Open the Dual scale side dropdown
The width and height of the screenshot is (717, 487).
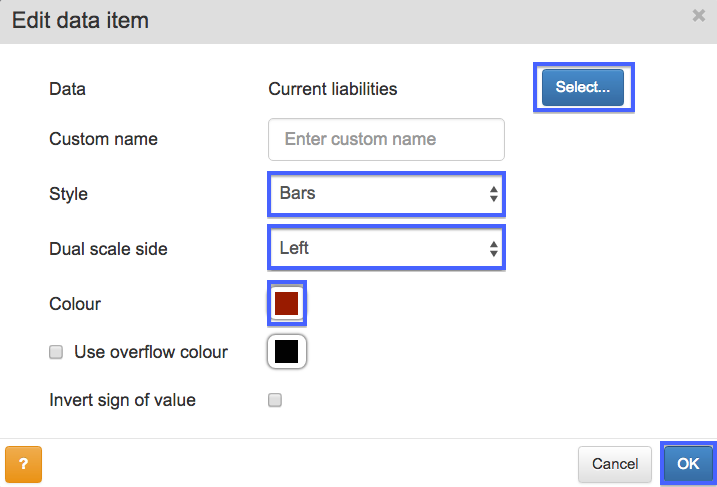pos(386,248)
